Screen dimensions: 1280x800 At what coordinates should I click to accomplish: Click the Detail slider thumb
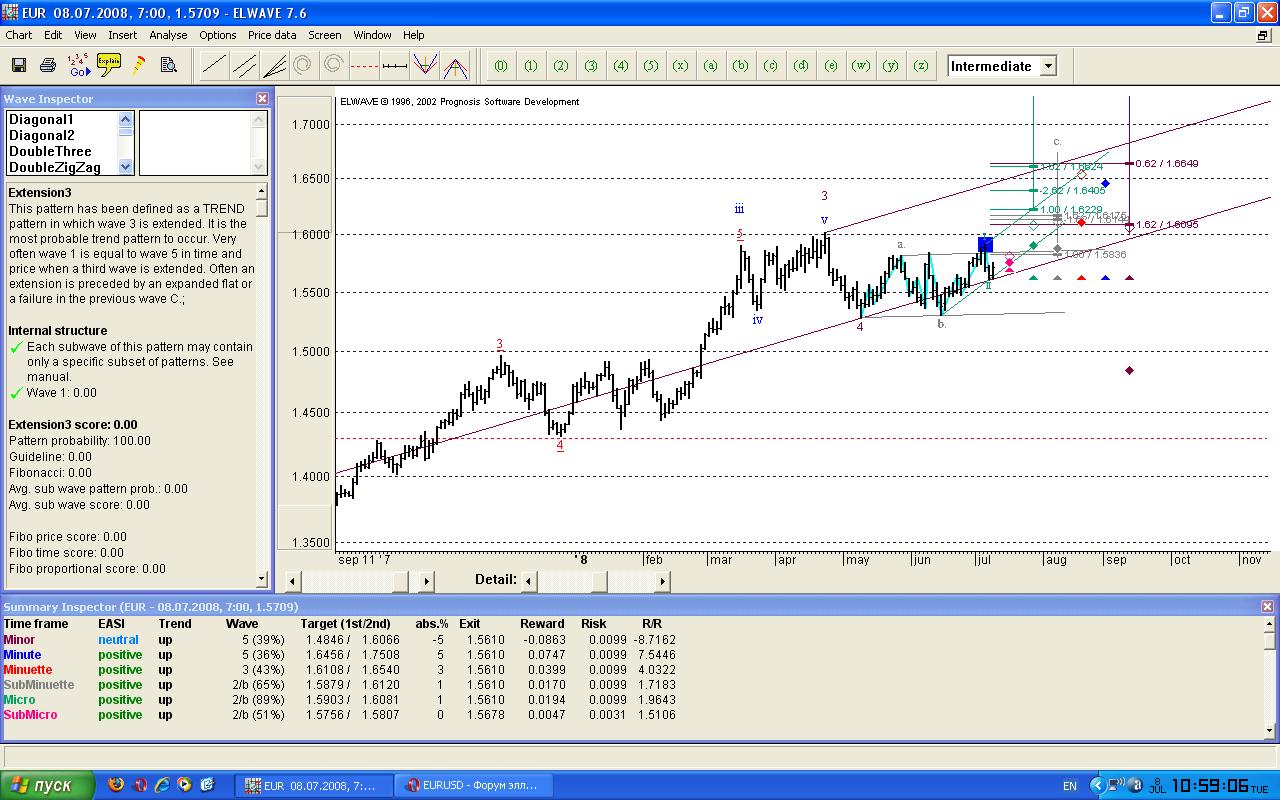(600, 581)
